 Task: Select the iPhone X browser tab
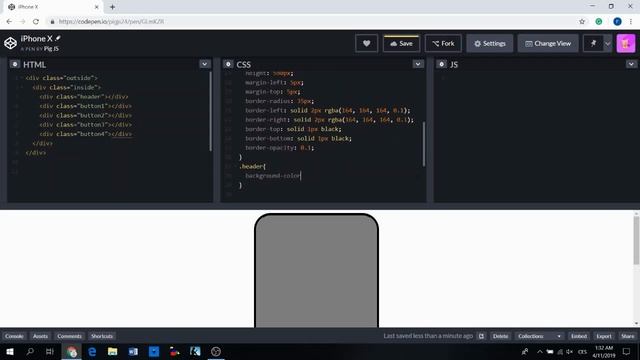tap(52, 7)
